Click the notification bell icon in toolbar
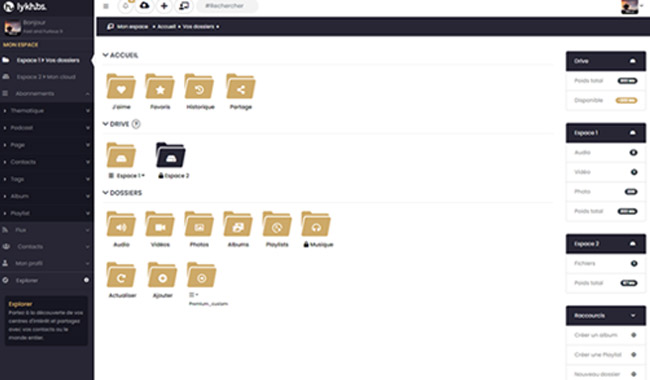 click(x=126, y=6)
